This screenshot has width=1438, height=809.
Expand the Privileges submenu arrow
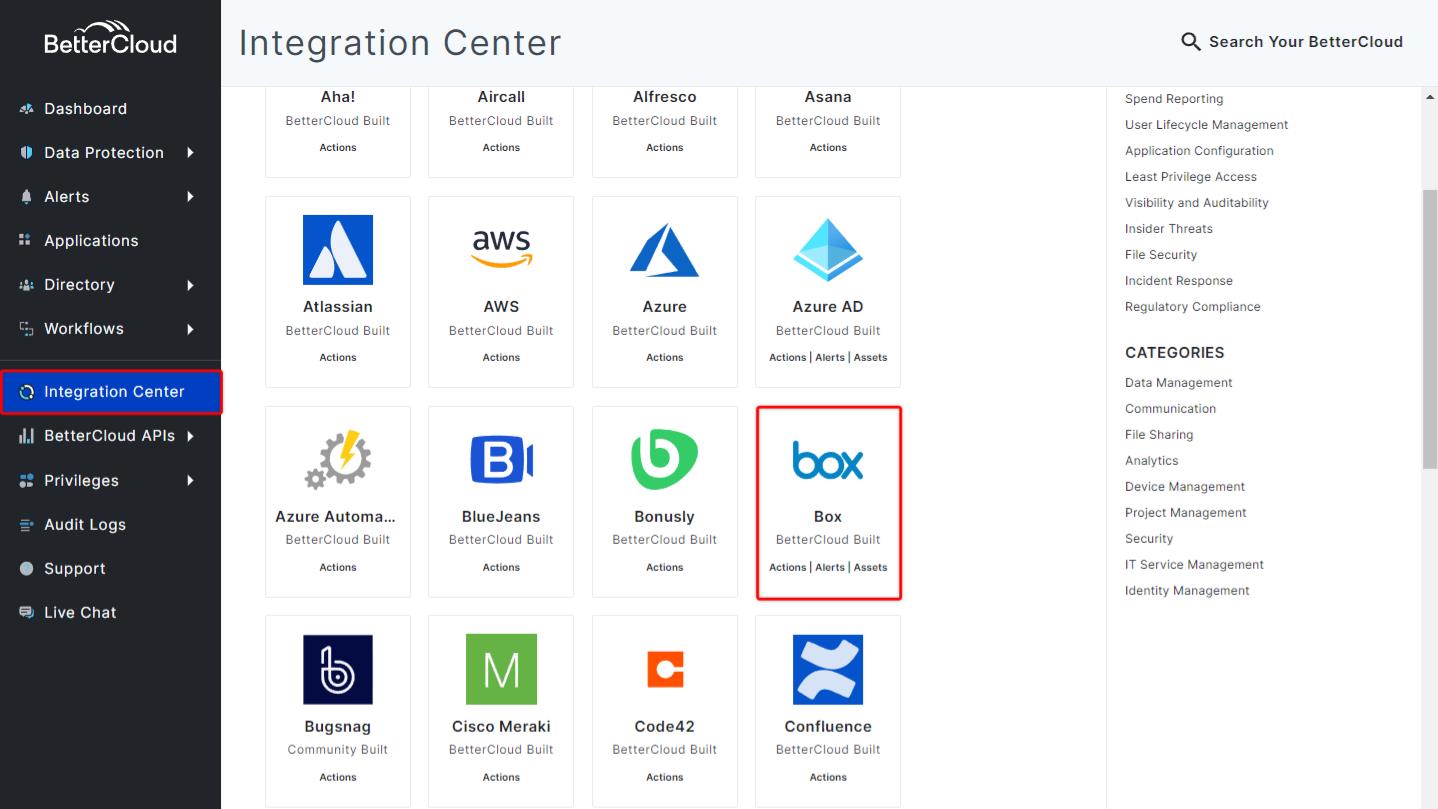coord(190,481)
